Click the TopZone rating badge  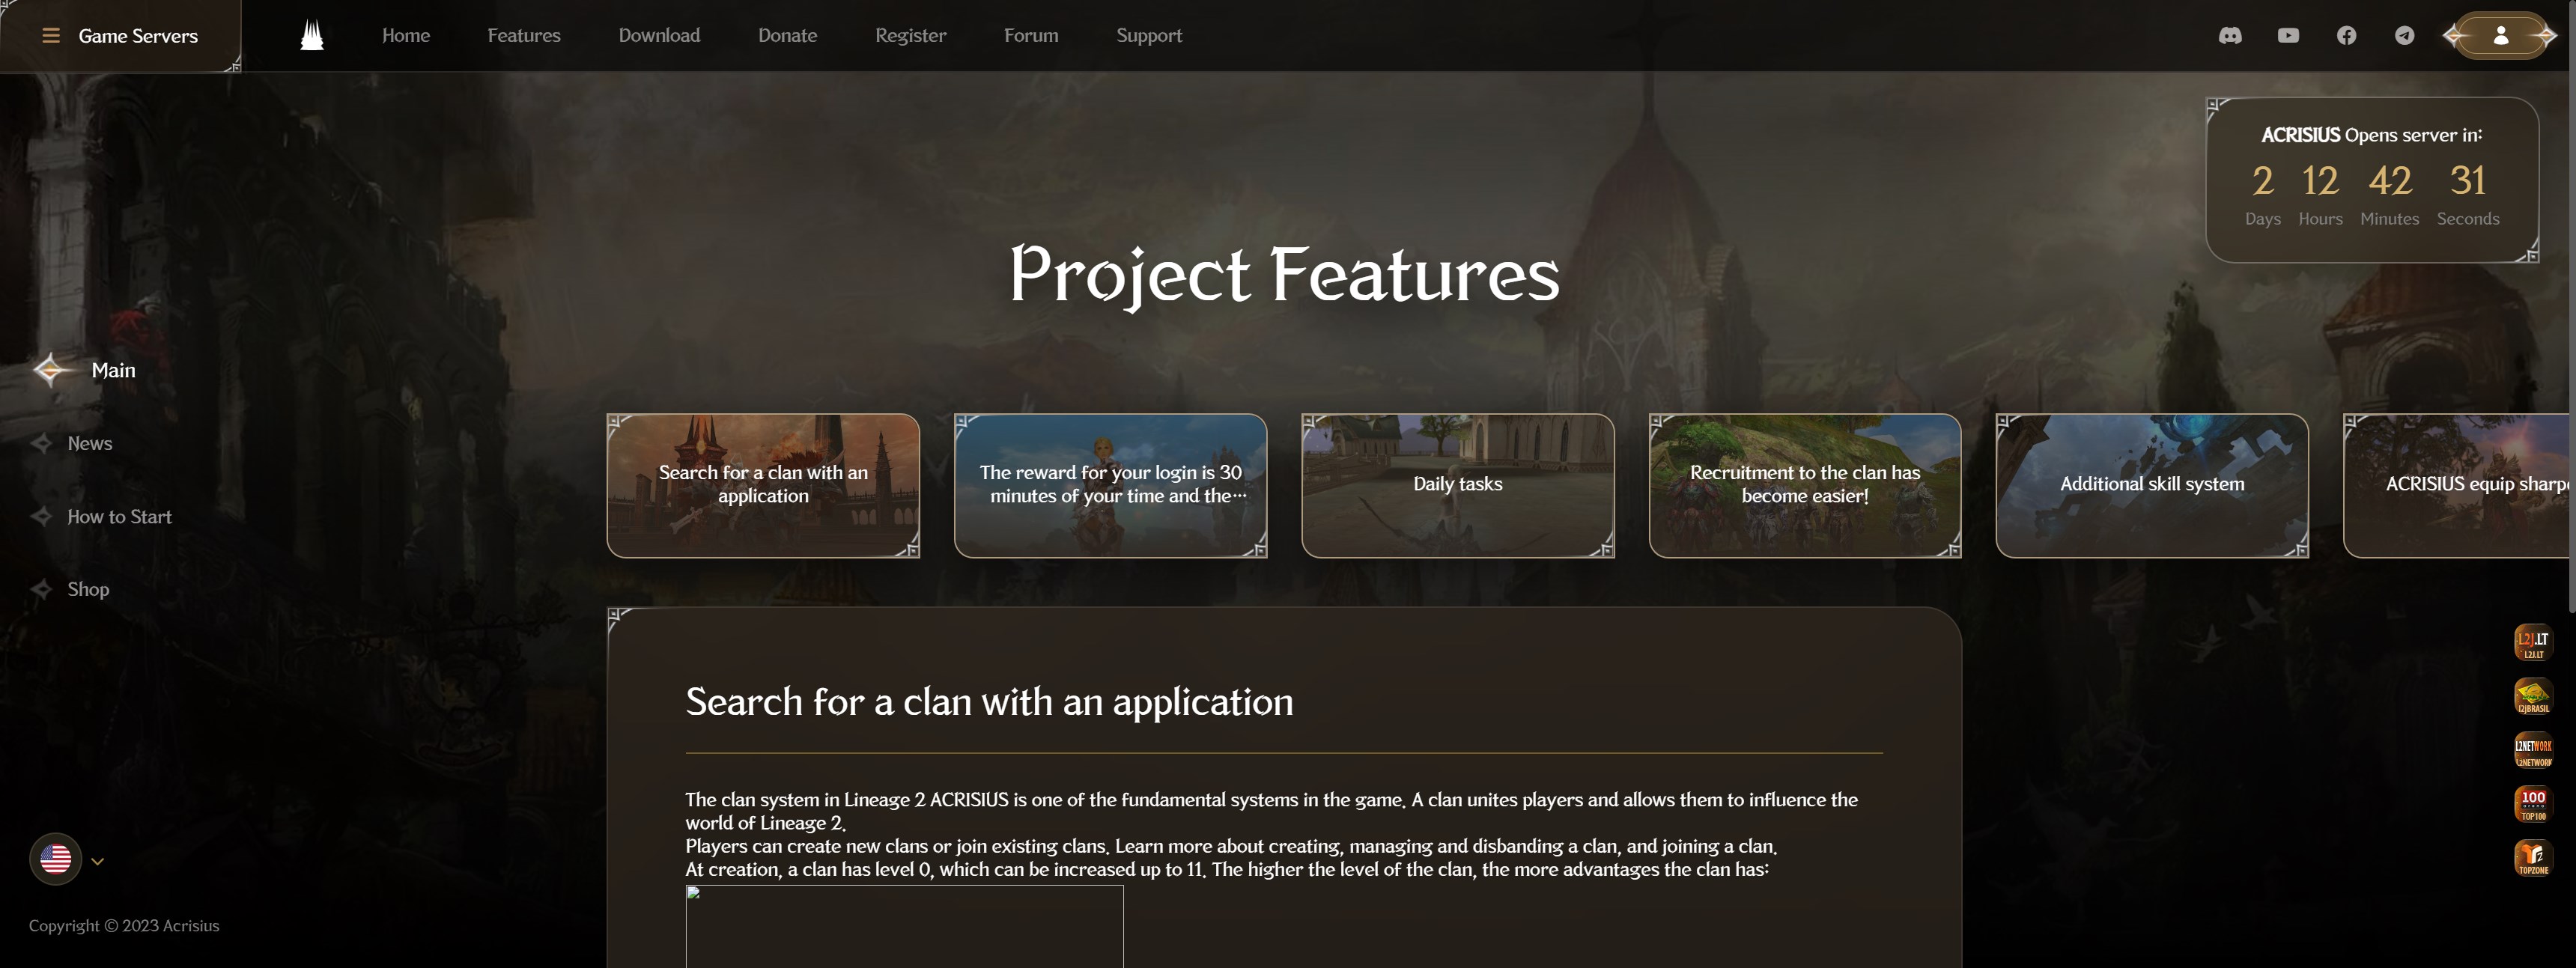point(2533,858)
